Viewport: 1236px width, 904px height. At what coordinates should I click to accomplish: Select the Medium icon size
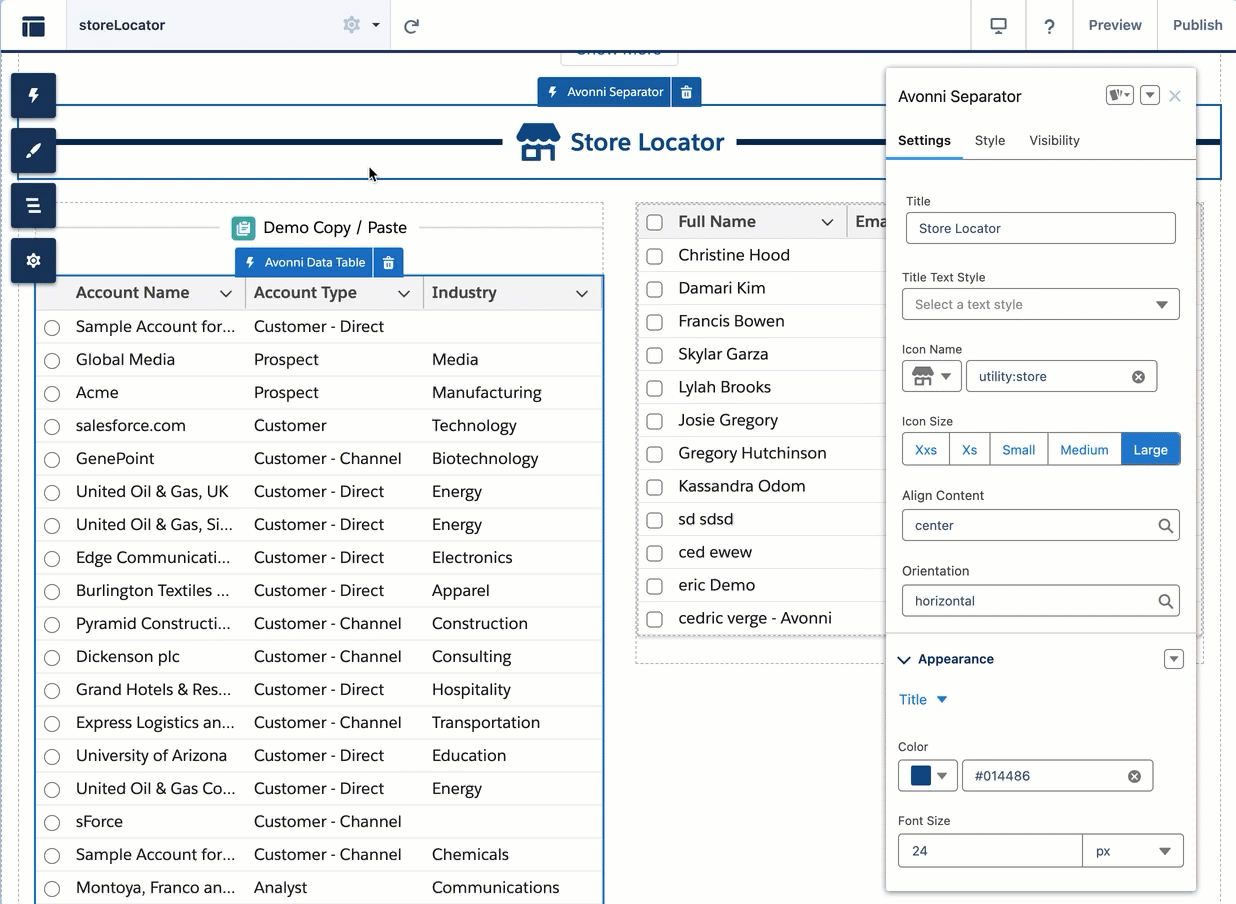point(1084,450)
